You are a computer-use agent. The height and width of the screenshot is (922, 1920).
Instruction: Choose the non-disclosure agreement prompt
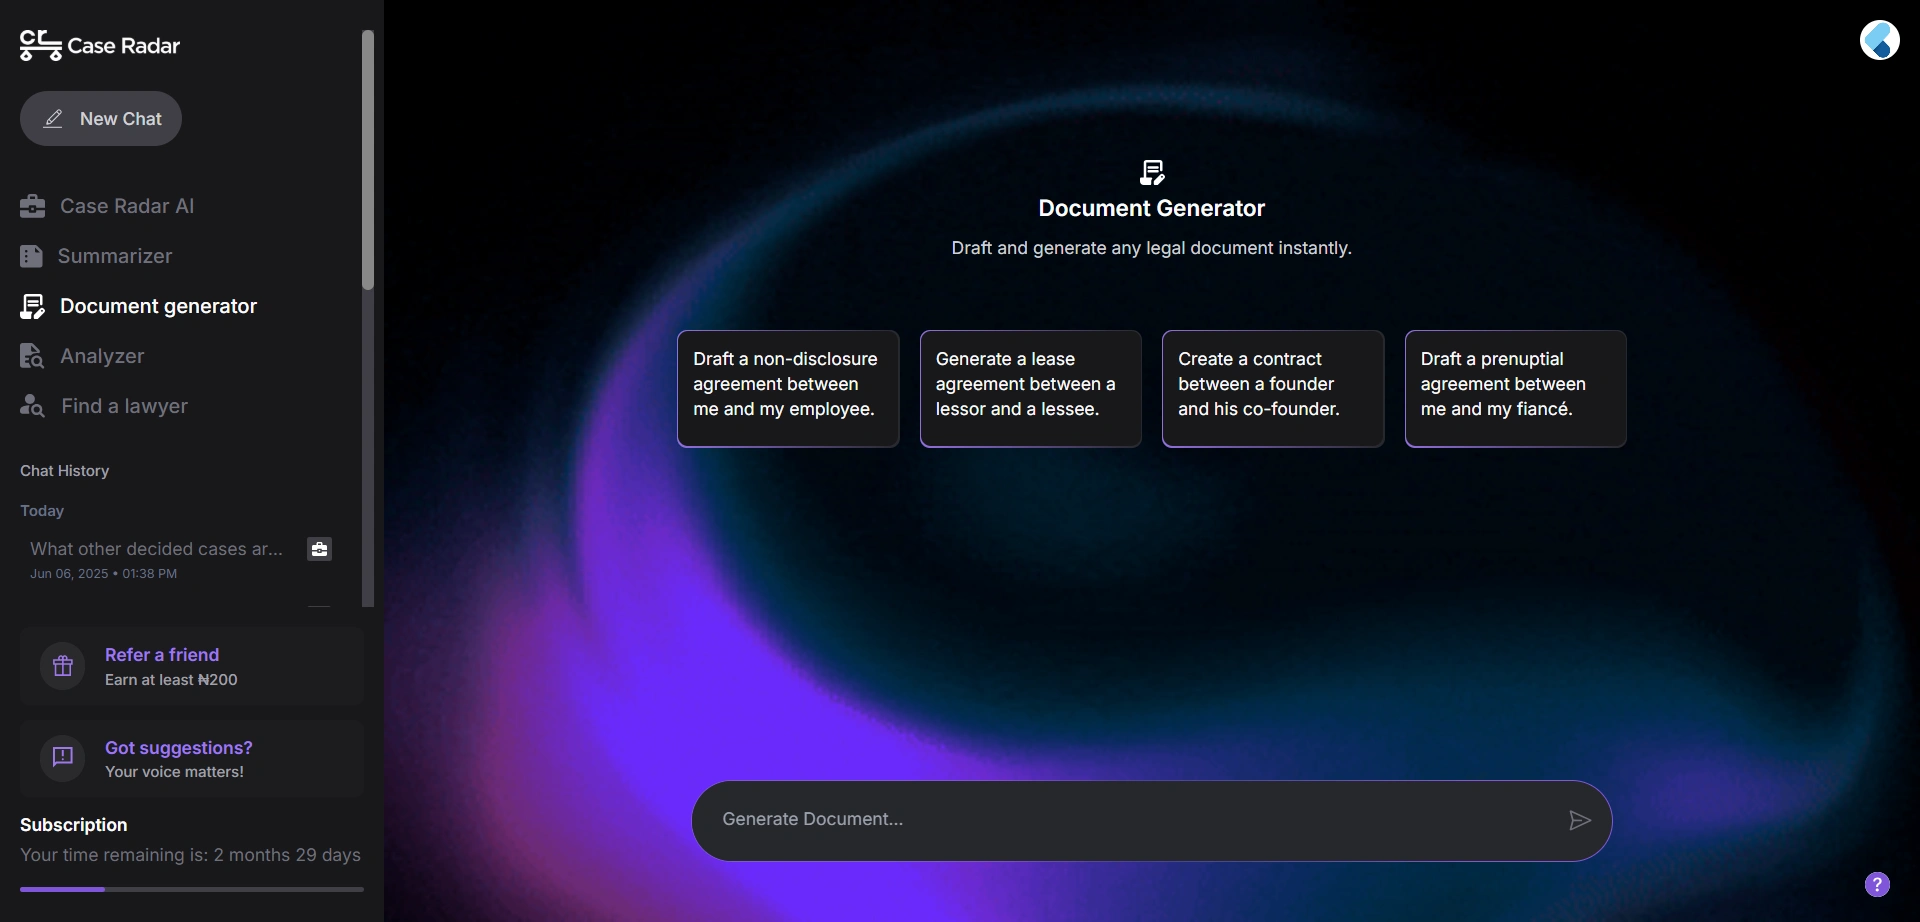click(788, 389)
